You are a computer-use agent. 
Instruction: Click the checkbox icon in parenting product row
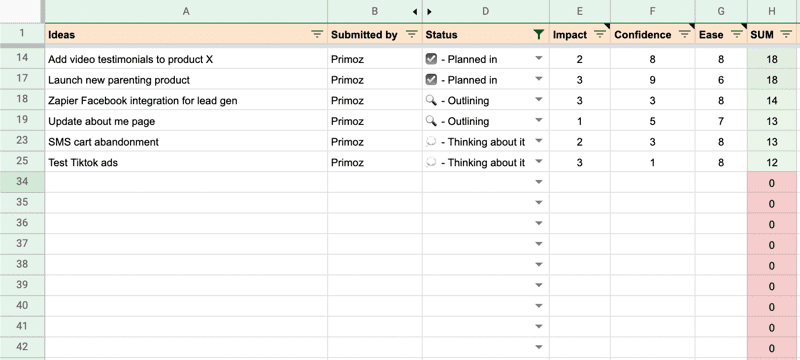[x=431, y=80]
